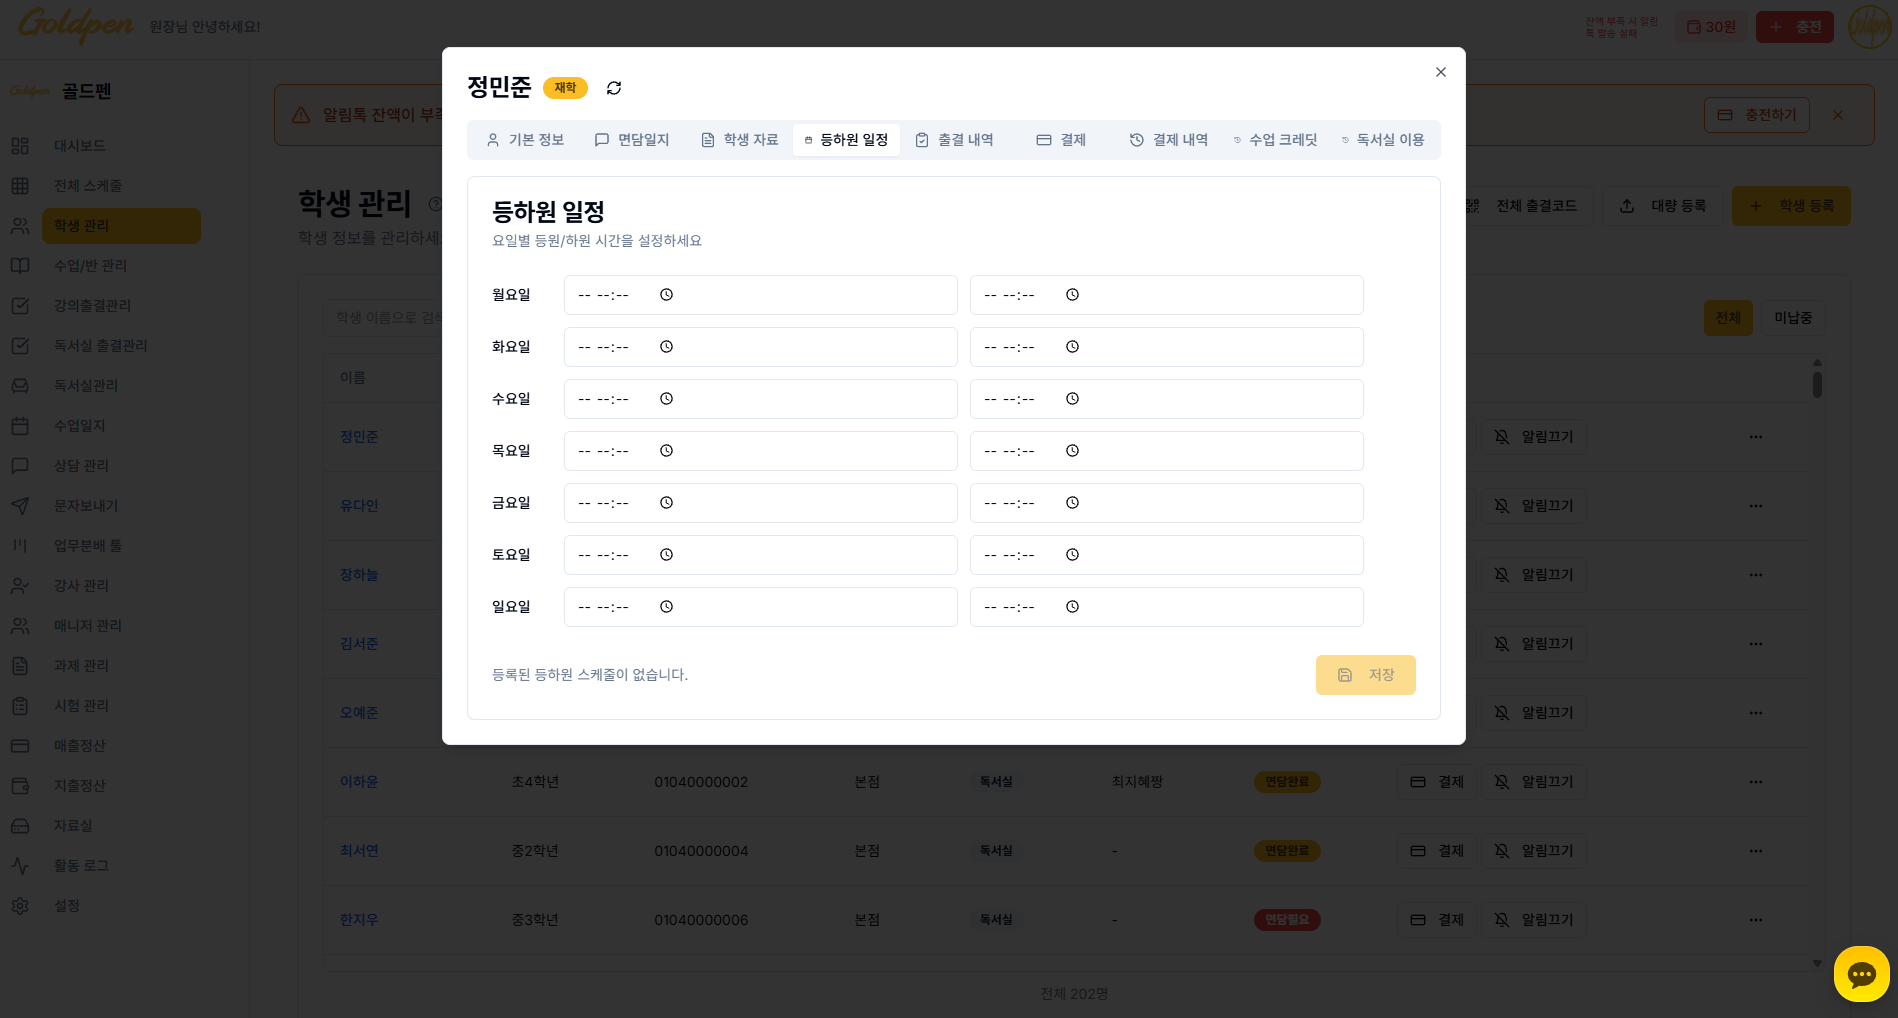Click the Thursday arrival time input field

(x=760, y=451)
